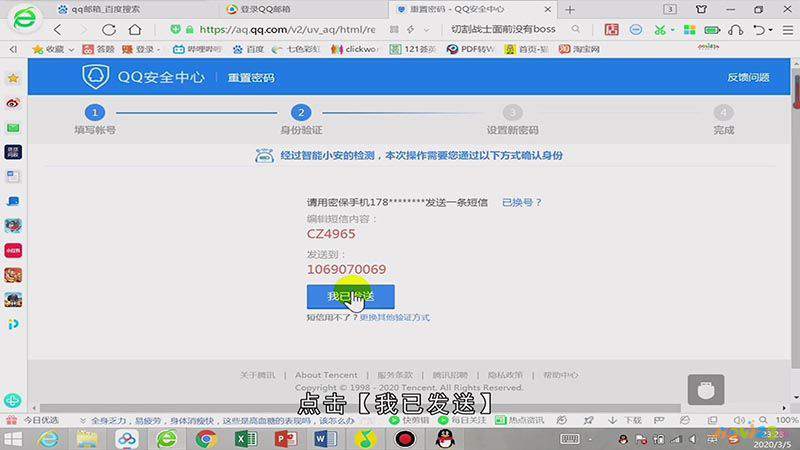
Task: Open the QQ penguin app in the taskbar
Action: (445, 439)
